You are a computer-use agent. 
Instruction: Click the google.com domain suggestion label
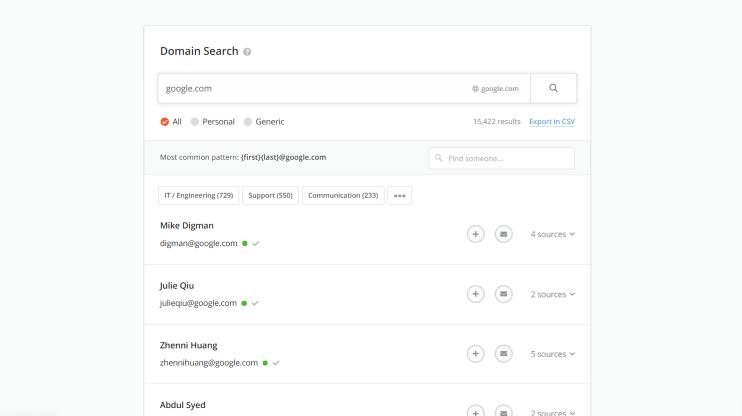tap(500, 89)
